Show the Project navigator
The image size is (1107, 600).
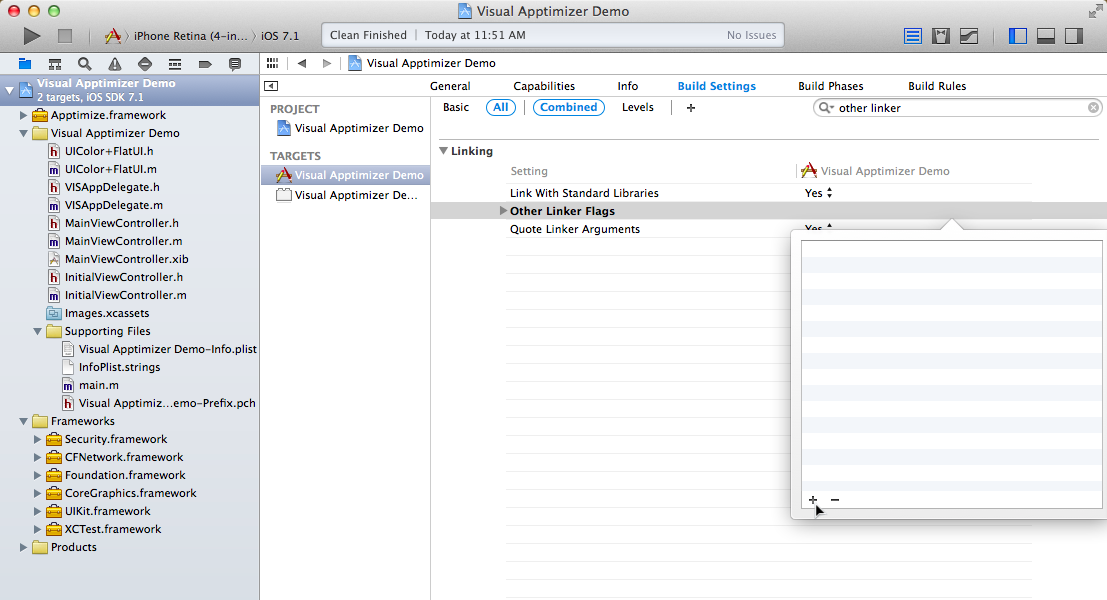pos(25,64)
